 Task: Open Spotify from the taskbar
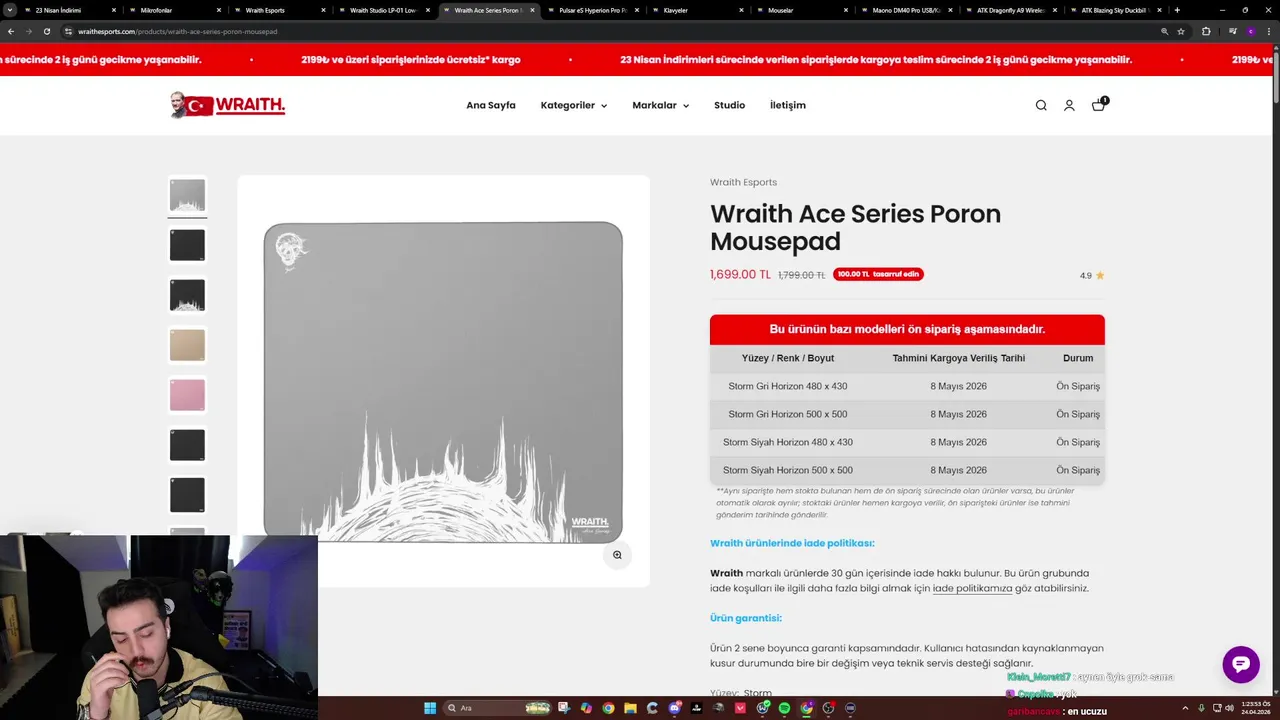784,708
